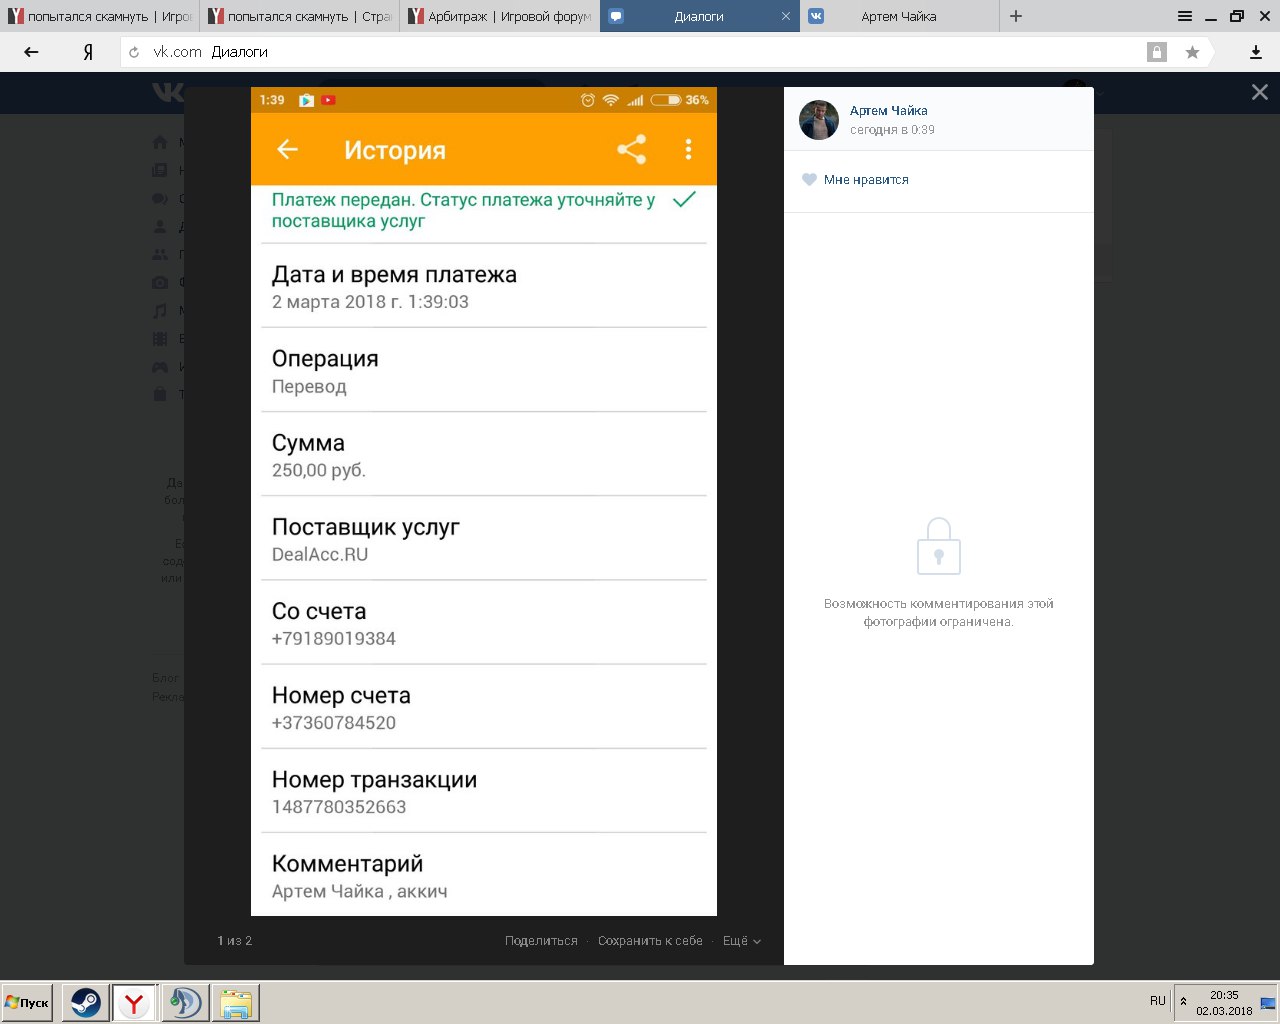The height and width of the screenshot is (1024, 1280).
Task: Expand the Ещё dropdown under photo
Action: pos(742,941)
